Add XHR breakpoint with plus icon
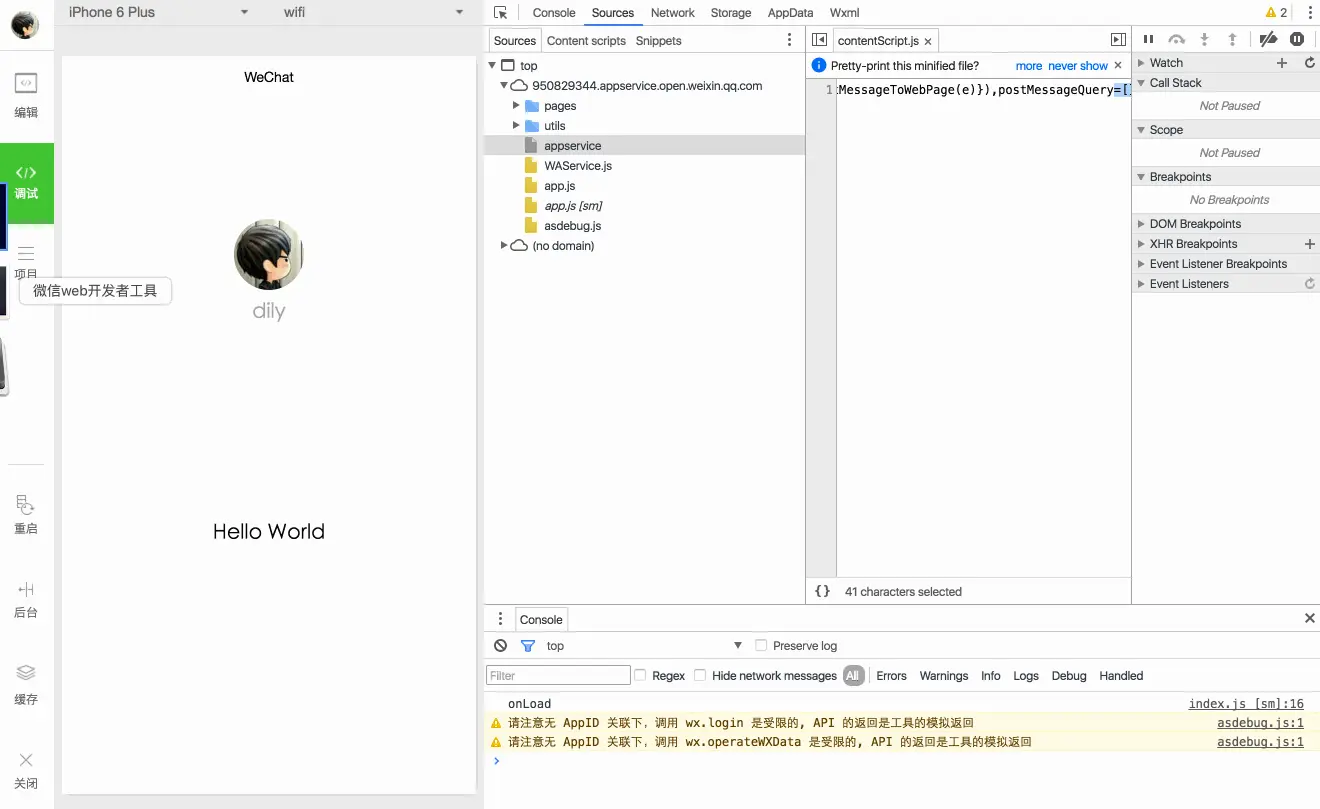Viewport: 1320px width, 809px height. tap(1310, 244)
